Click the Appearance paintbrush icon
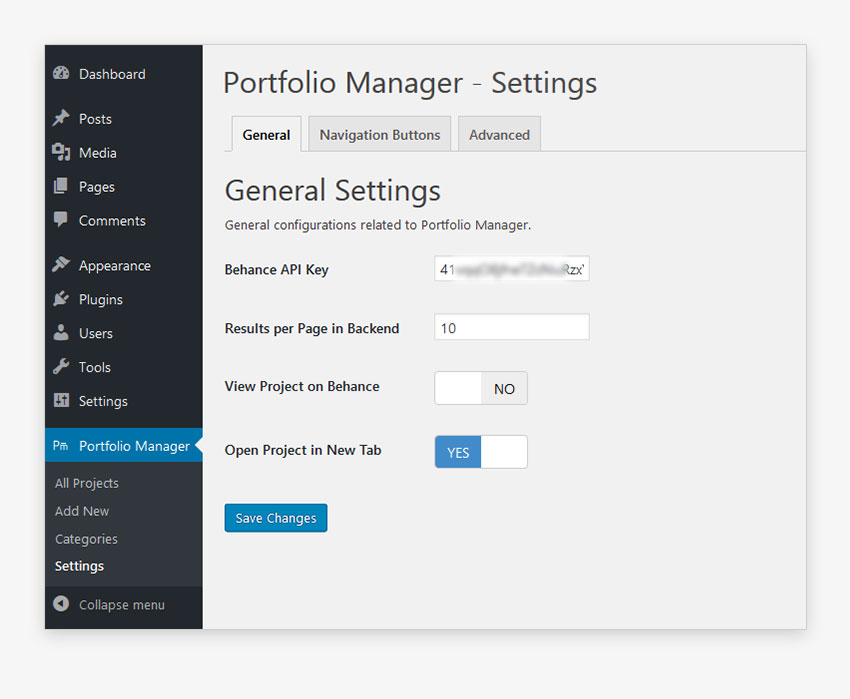Viewport: 850px width, 699px height. (x=61, y=265)
